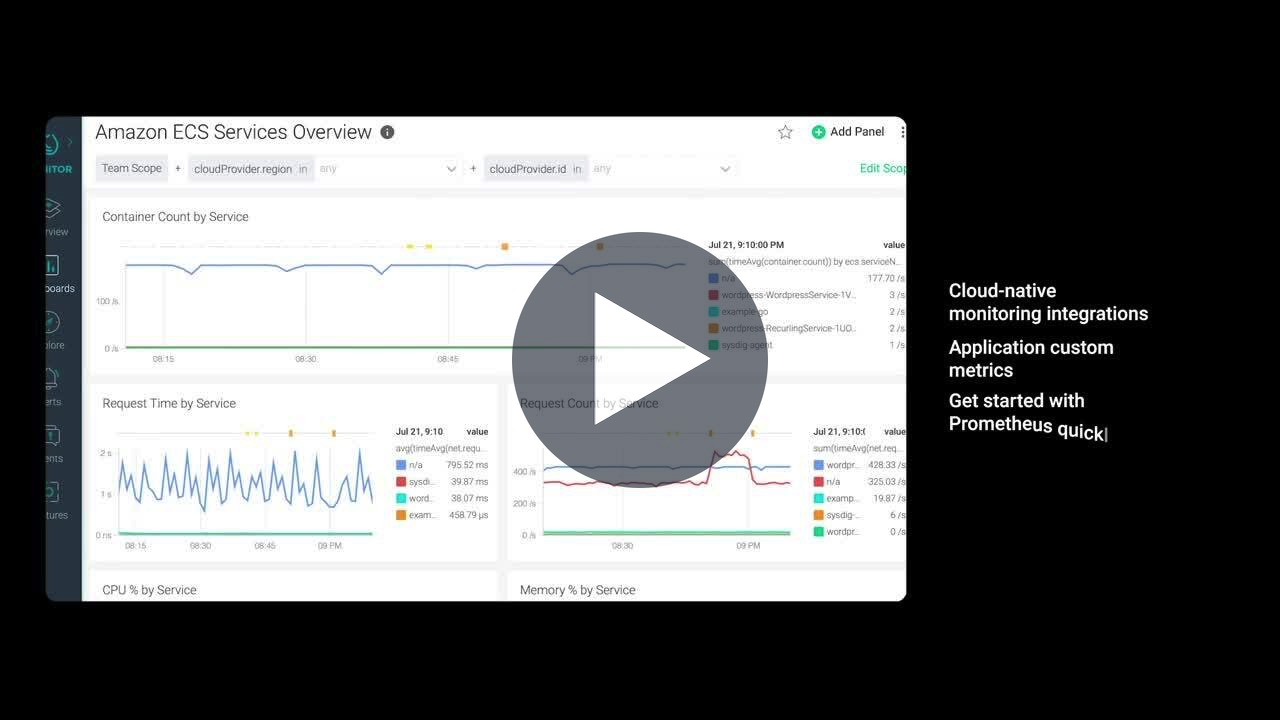Click the 'Amazon ECS Services Overview' title

pyautogui.click(x=233, y=132)
